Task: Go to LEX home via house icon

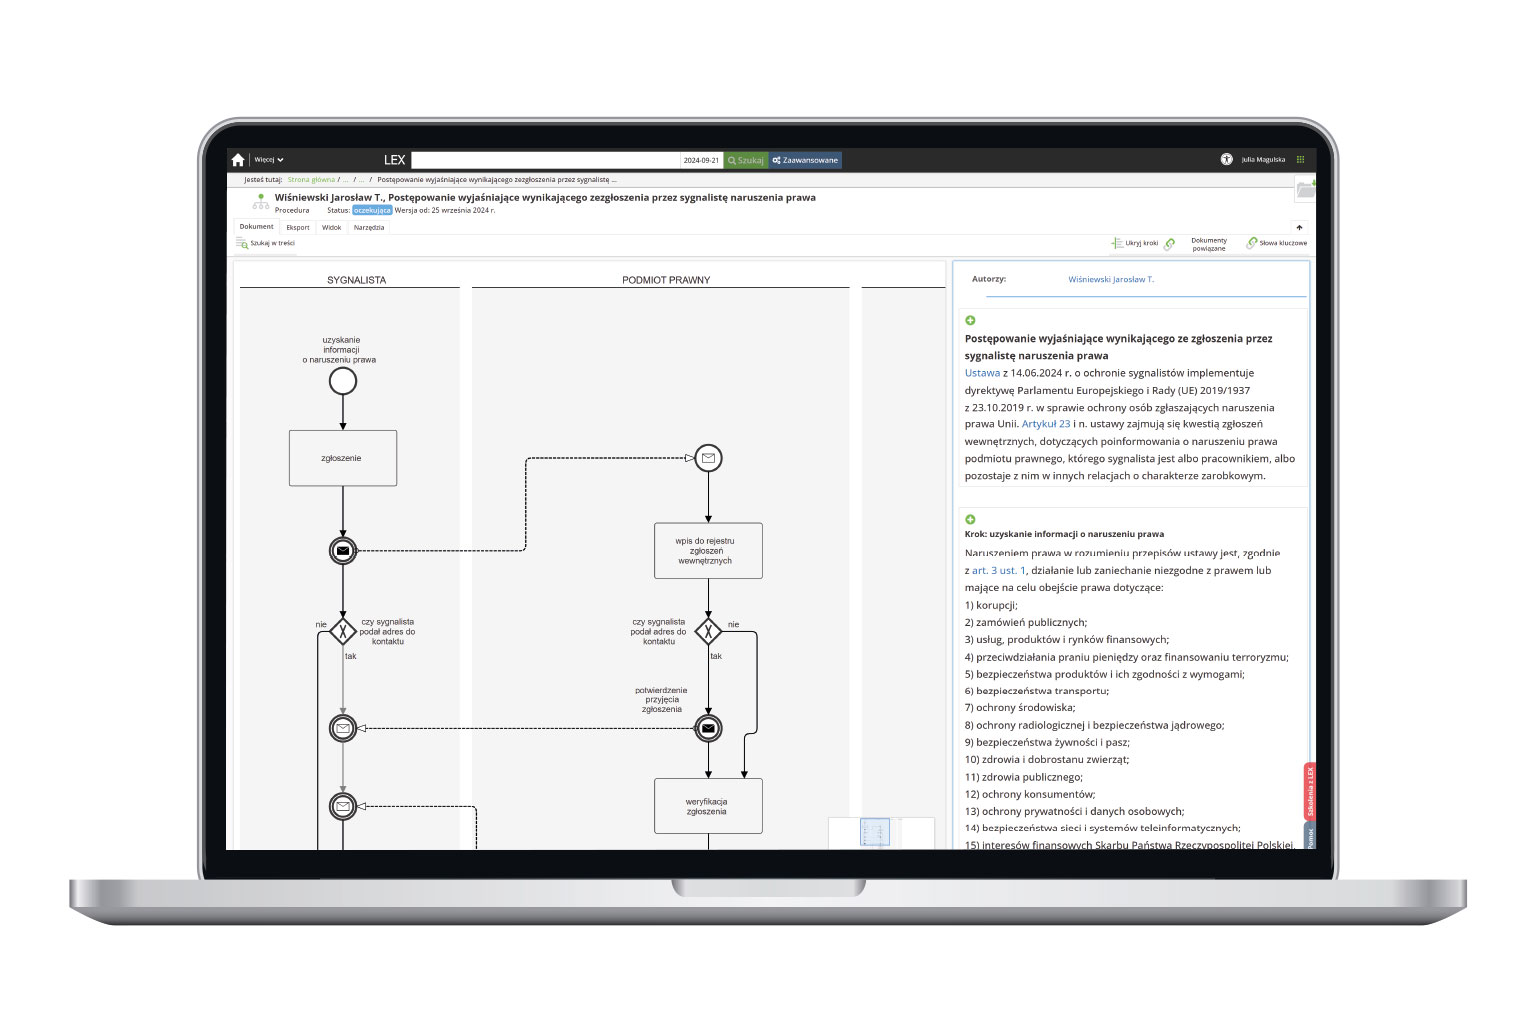Action: coord(238,160)
